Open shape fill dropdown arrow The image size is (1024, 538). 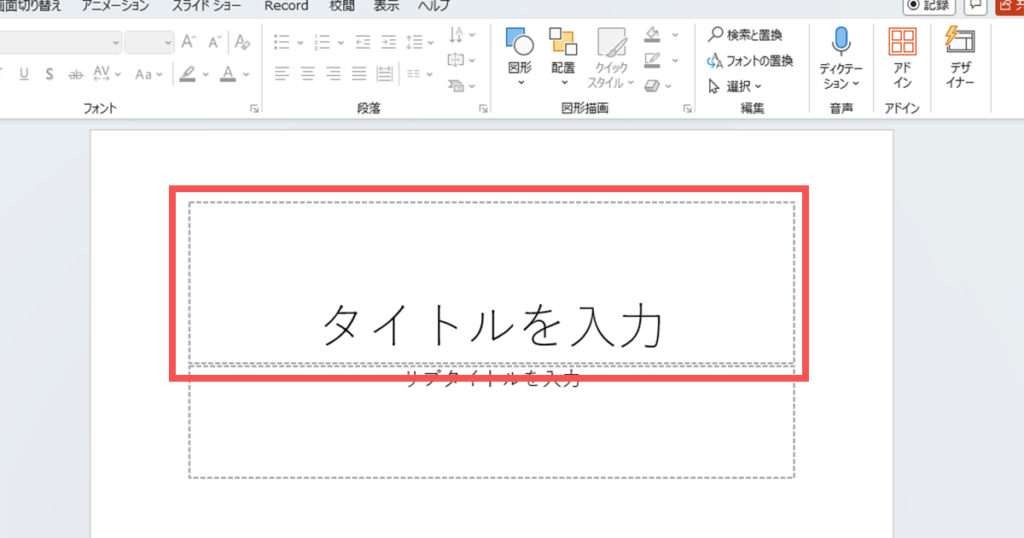point(675,35)
